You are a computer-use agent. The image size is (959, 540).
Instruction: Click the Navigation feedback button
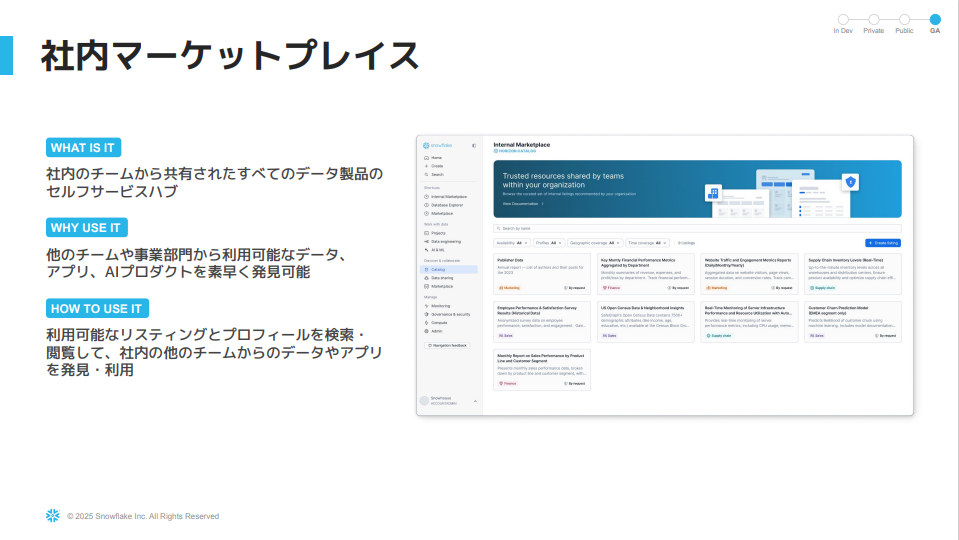pyautogui.click(x=447, y=346)
